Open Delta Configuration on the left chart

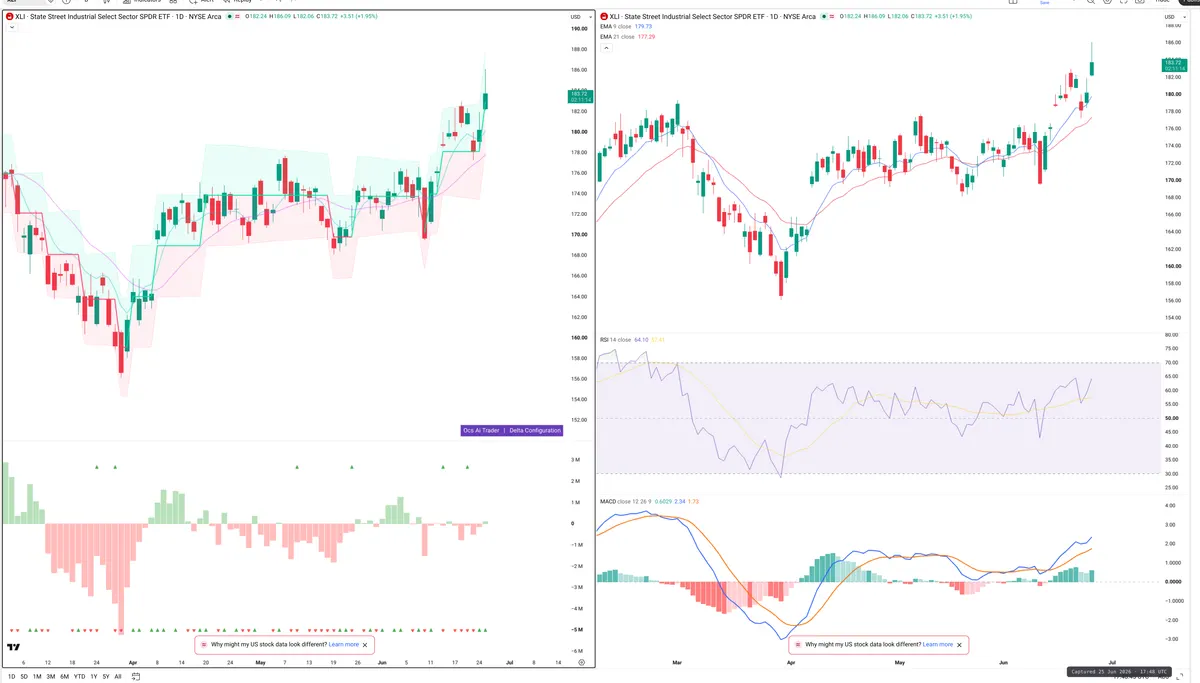click(x=535, y=430)
